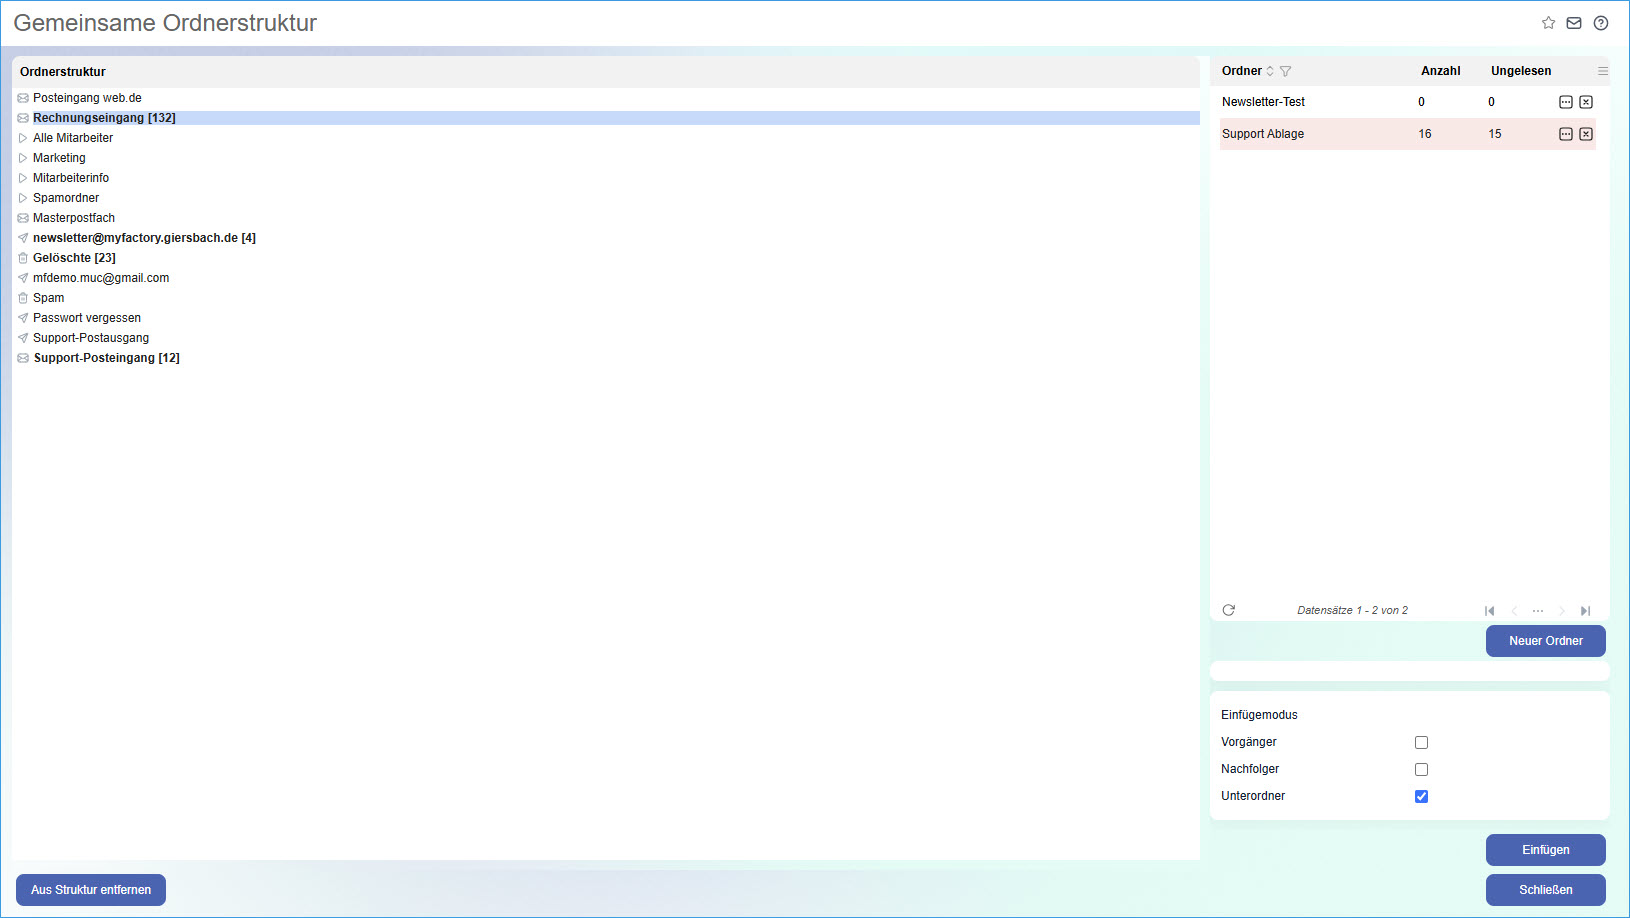Viewport: 1630px width, 918px height.
Task: Click 'Datensätze 1 - 2 von 2' text
Action: [1352, 610]
